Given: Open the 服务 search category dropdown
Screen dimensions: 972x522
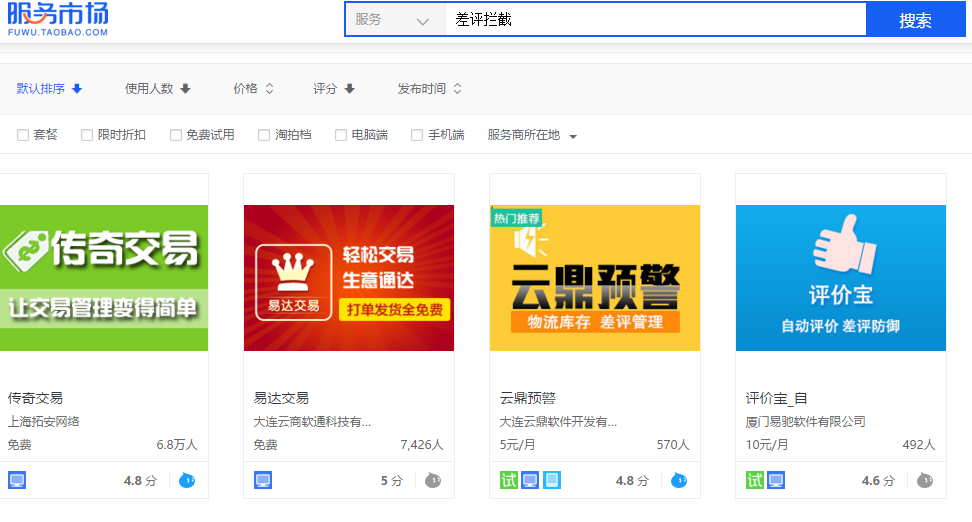Looking at the screenshot, I should click(x=395, y=20).
